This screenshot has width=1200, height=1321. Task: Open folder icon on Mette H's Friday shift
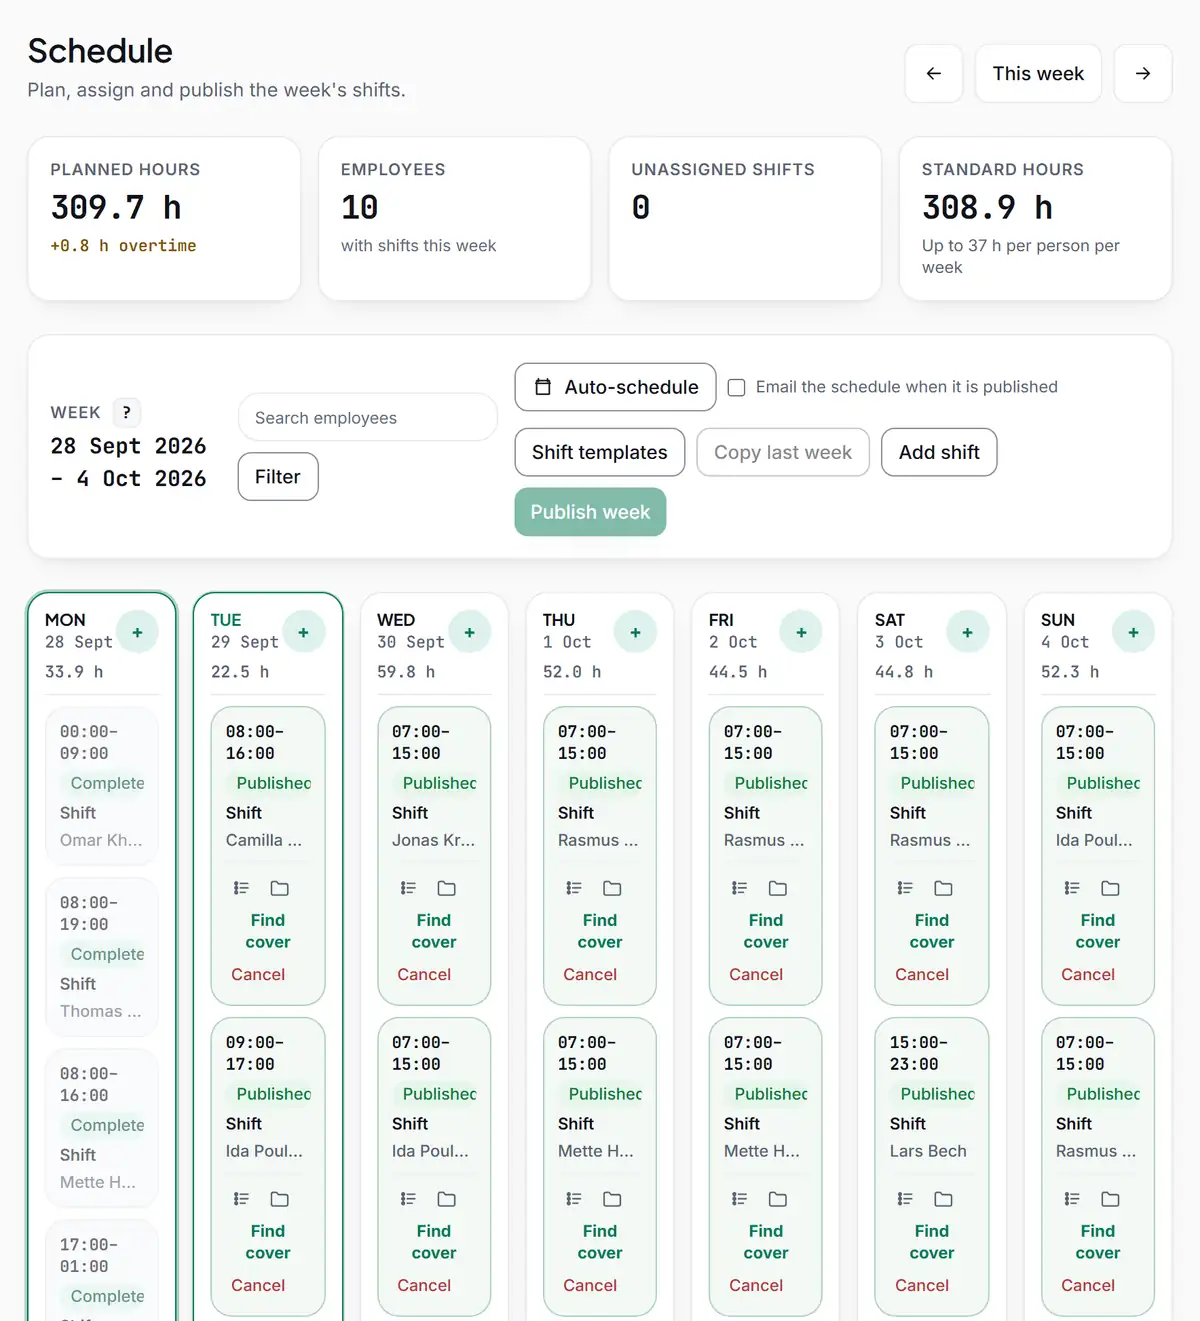778,1199
